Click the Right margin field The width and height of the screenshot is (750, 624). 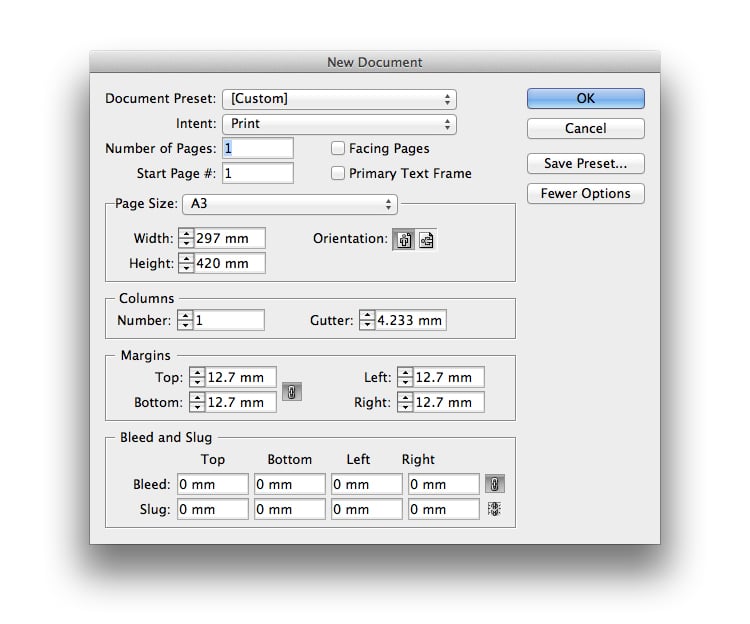(x=448, y=402)
